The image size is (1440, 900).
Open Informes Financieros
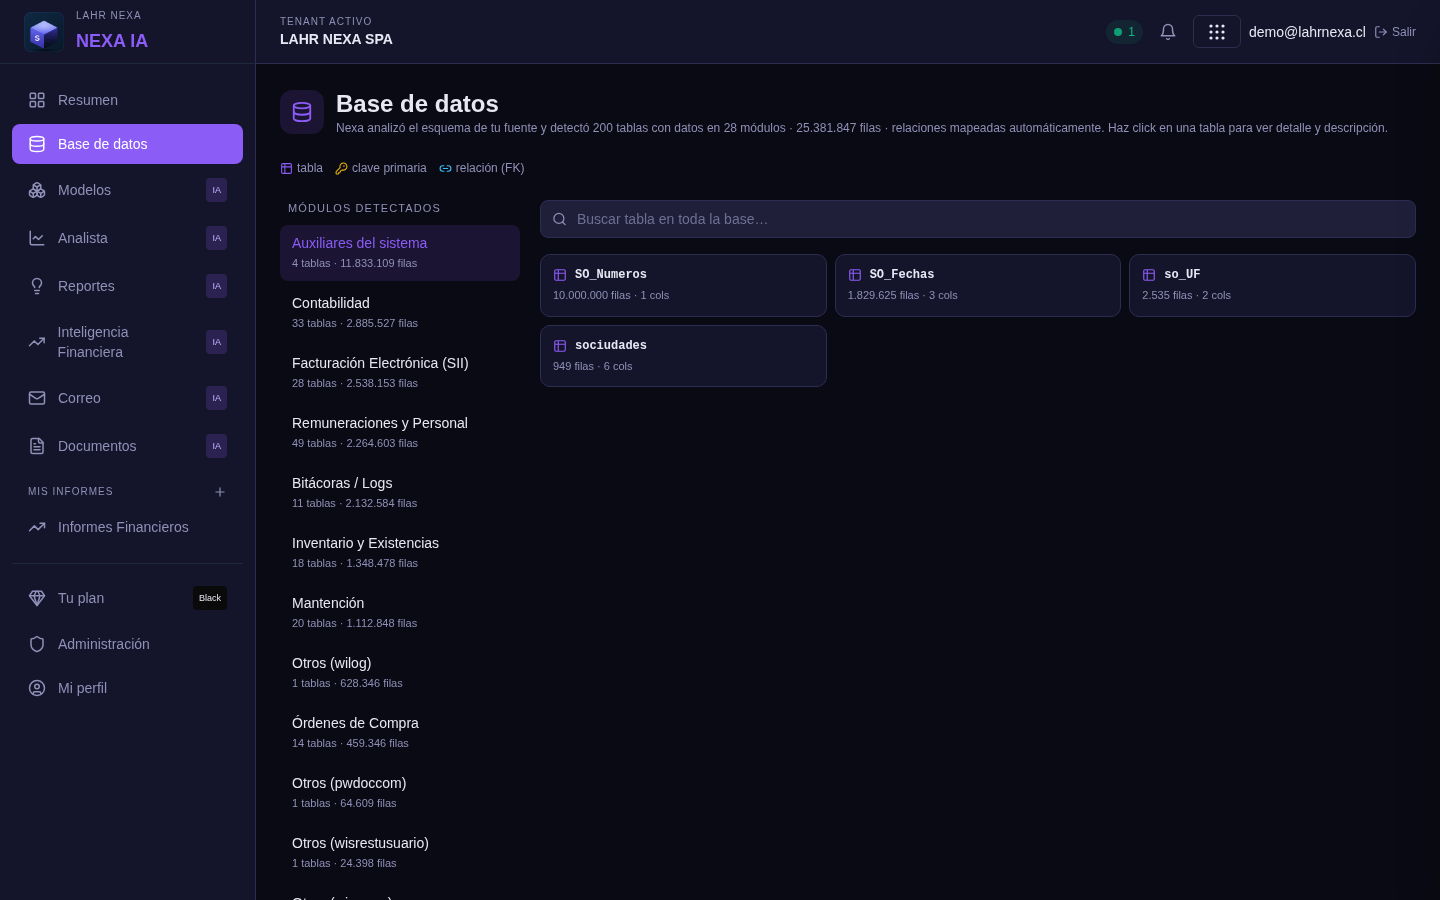127,527
